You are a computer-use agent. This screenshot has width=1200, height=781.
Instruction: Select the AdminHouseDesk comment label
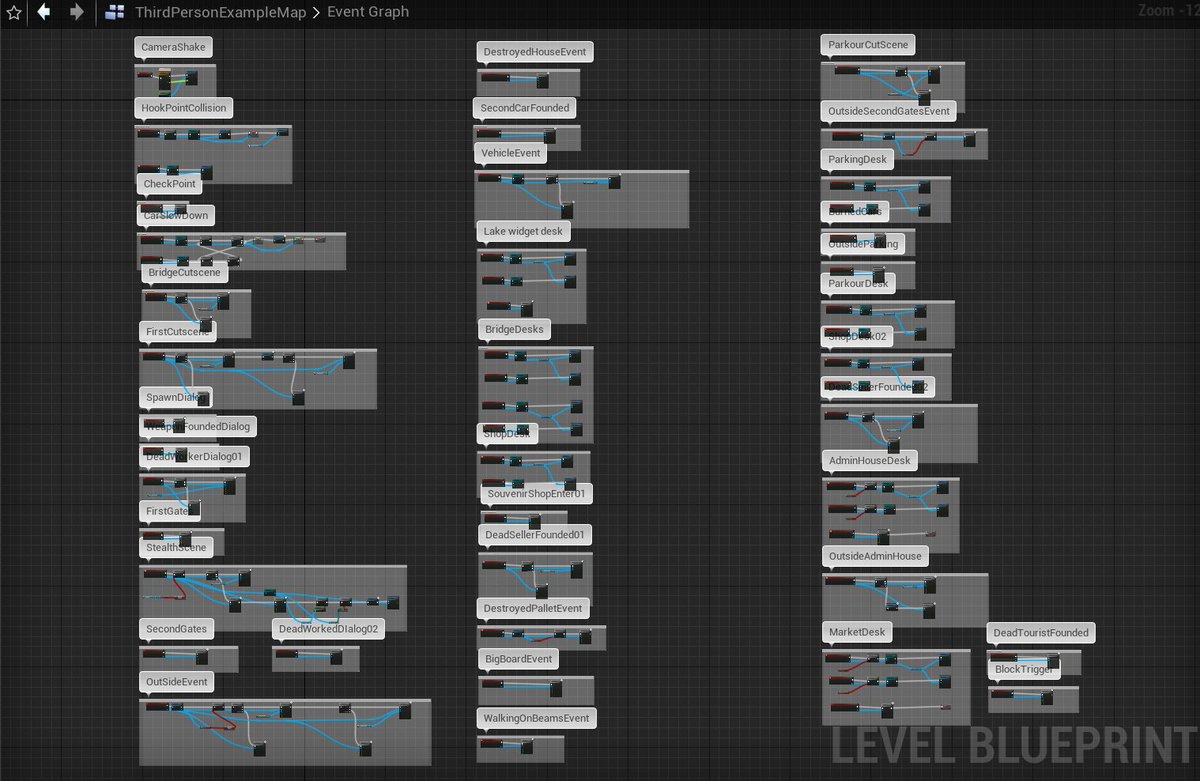pos(869,460)
